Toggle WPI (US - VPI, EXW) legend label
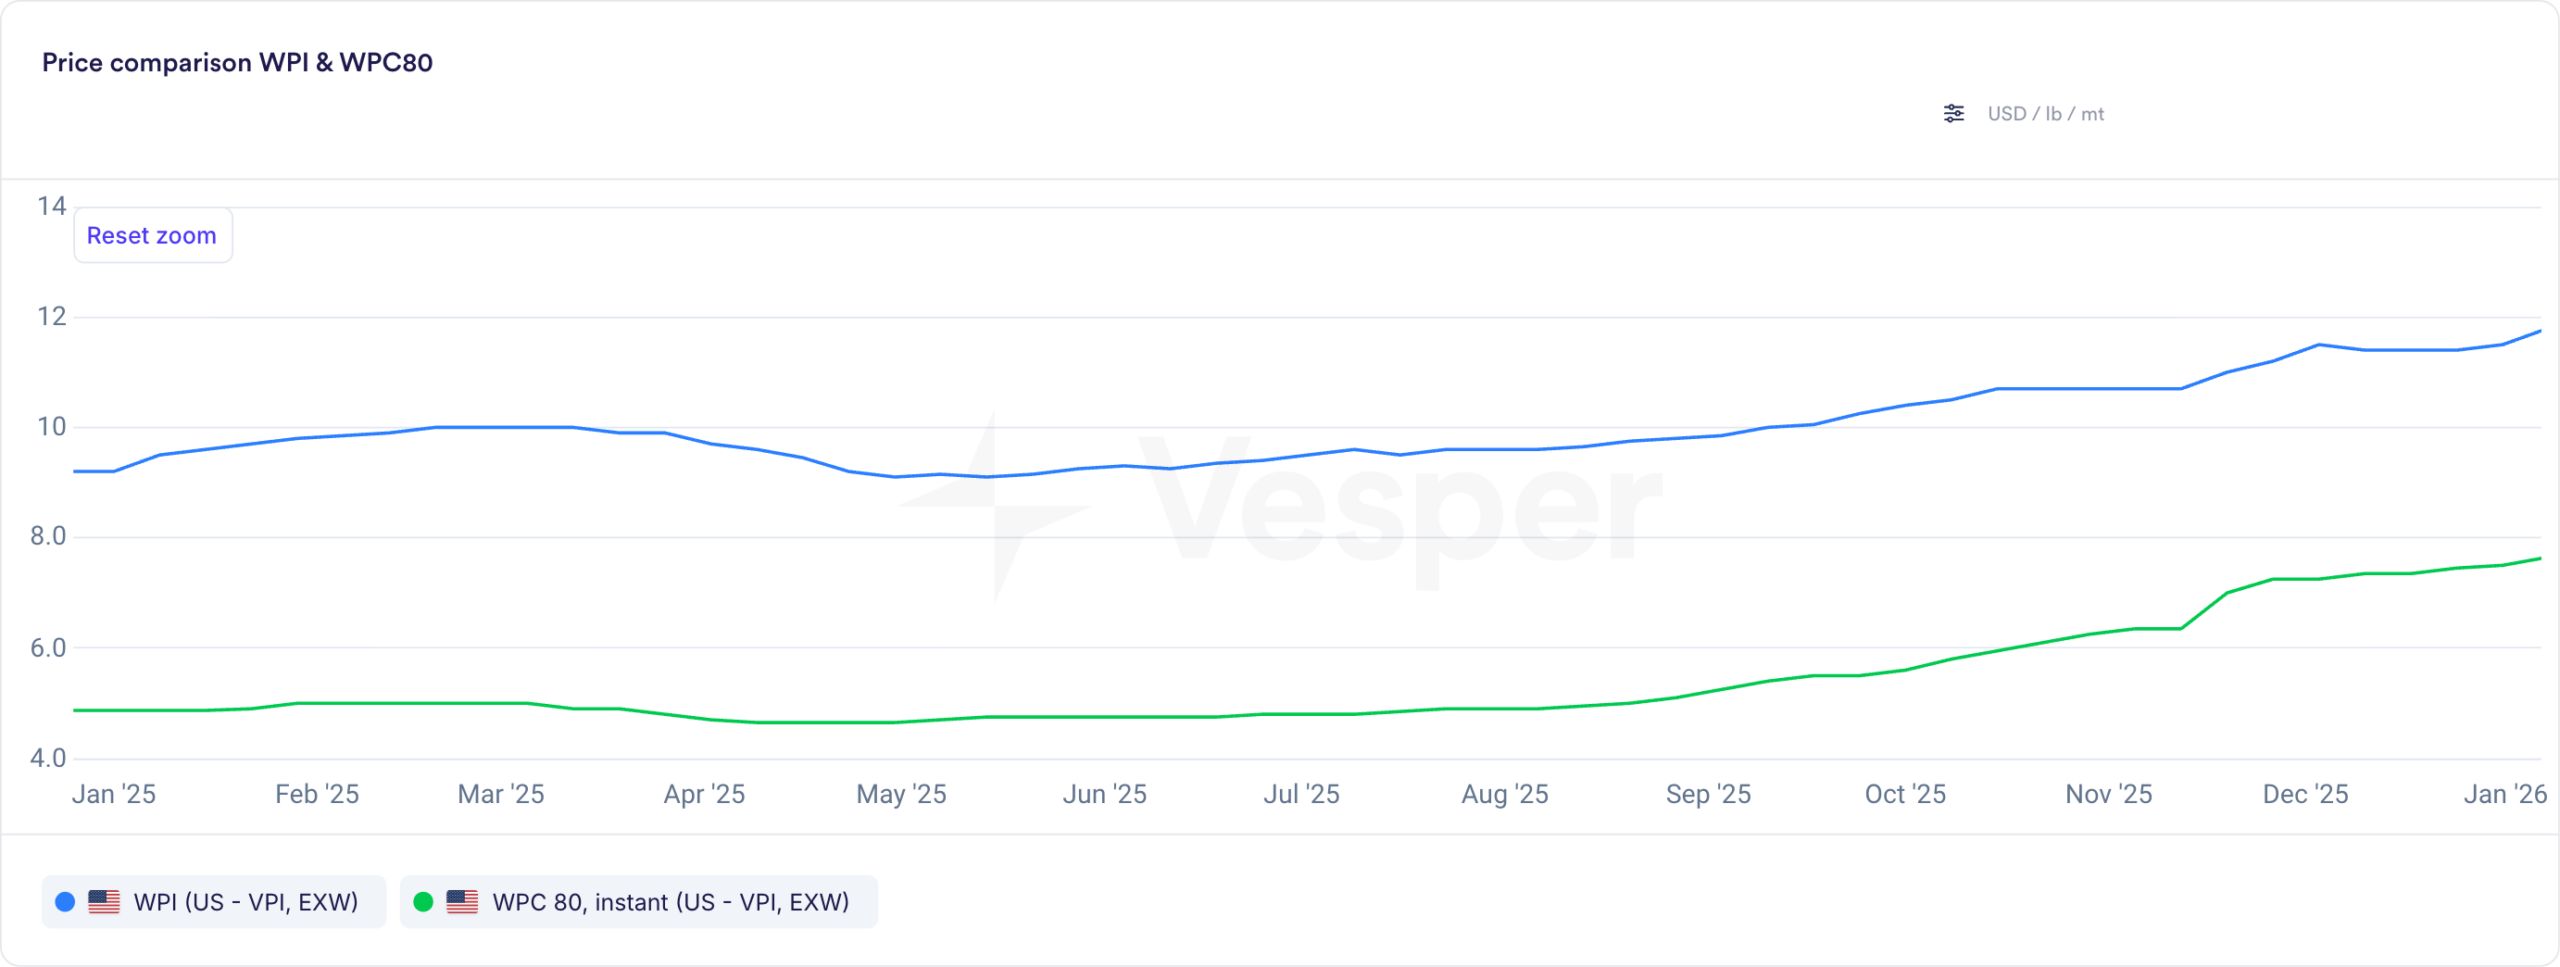The height and width of the screenshot is (967, 2560). (246, 902)
